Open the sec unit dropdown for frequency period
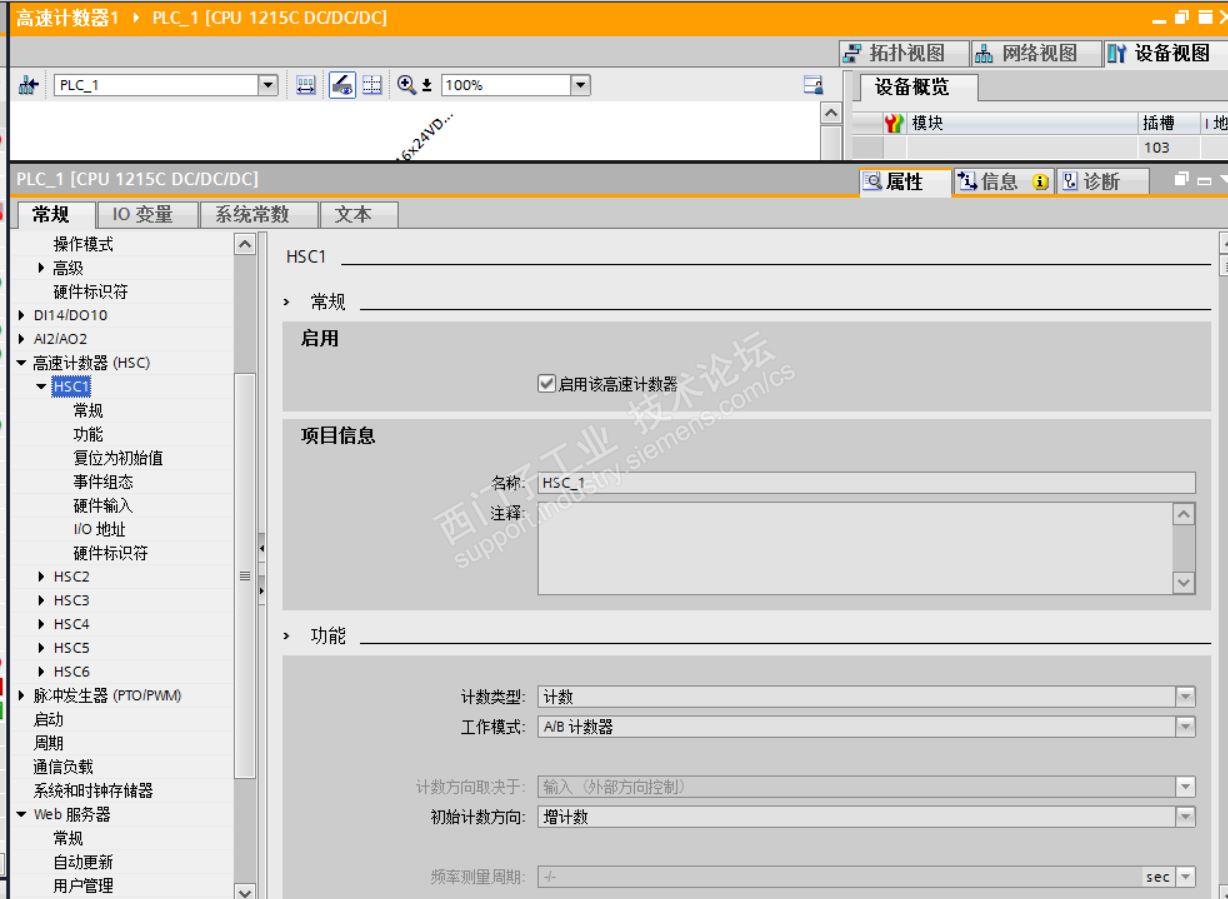 pyautogui.click(x=1186, y=877)
